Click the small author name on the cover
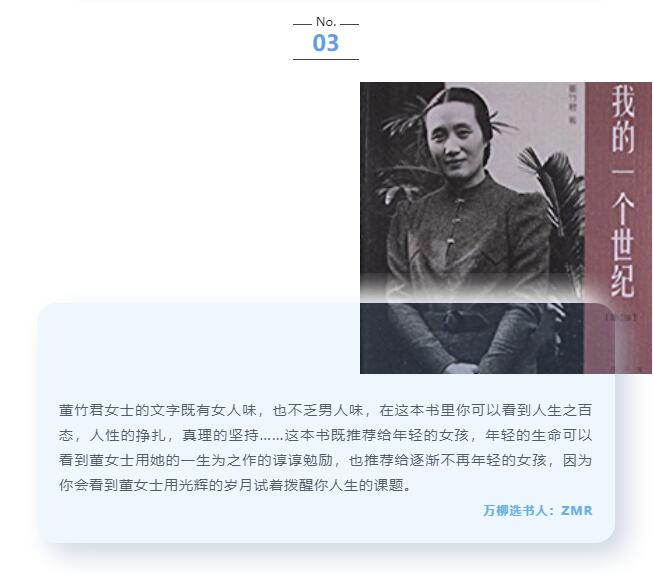 (573, 105)
